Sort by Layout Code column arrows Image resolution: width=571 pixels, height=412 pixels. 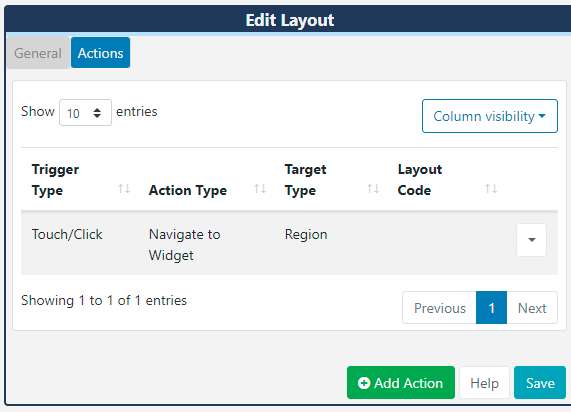point(491,189)
